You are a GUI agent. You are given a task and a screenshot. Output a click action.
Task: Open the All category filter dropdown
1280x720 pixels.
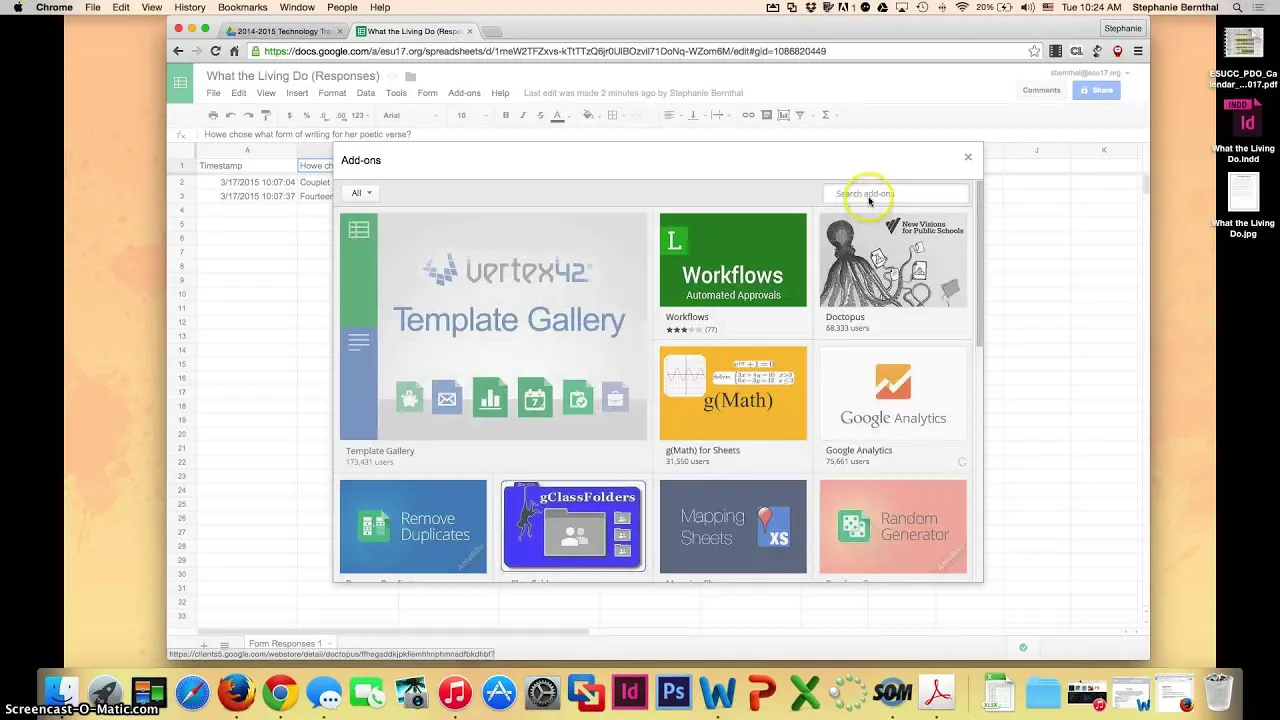[x=361, y=193]
